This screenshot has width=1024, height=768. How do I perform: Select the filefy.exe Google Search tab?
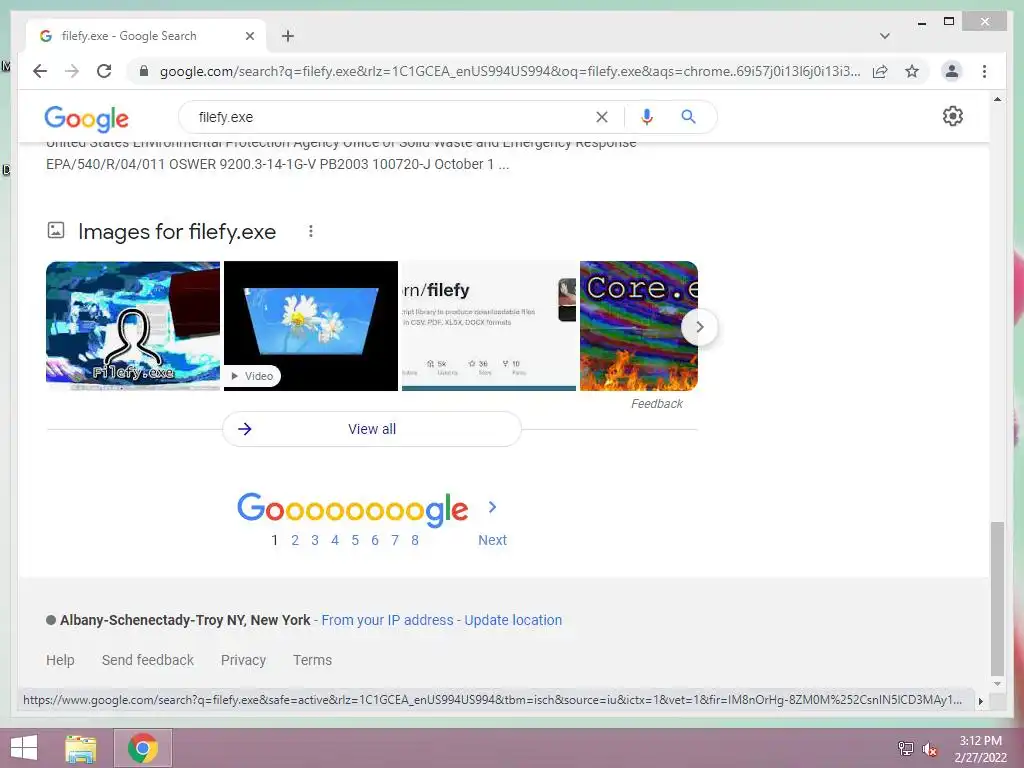pyautogui.click(x=147, y=36)
